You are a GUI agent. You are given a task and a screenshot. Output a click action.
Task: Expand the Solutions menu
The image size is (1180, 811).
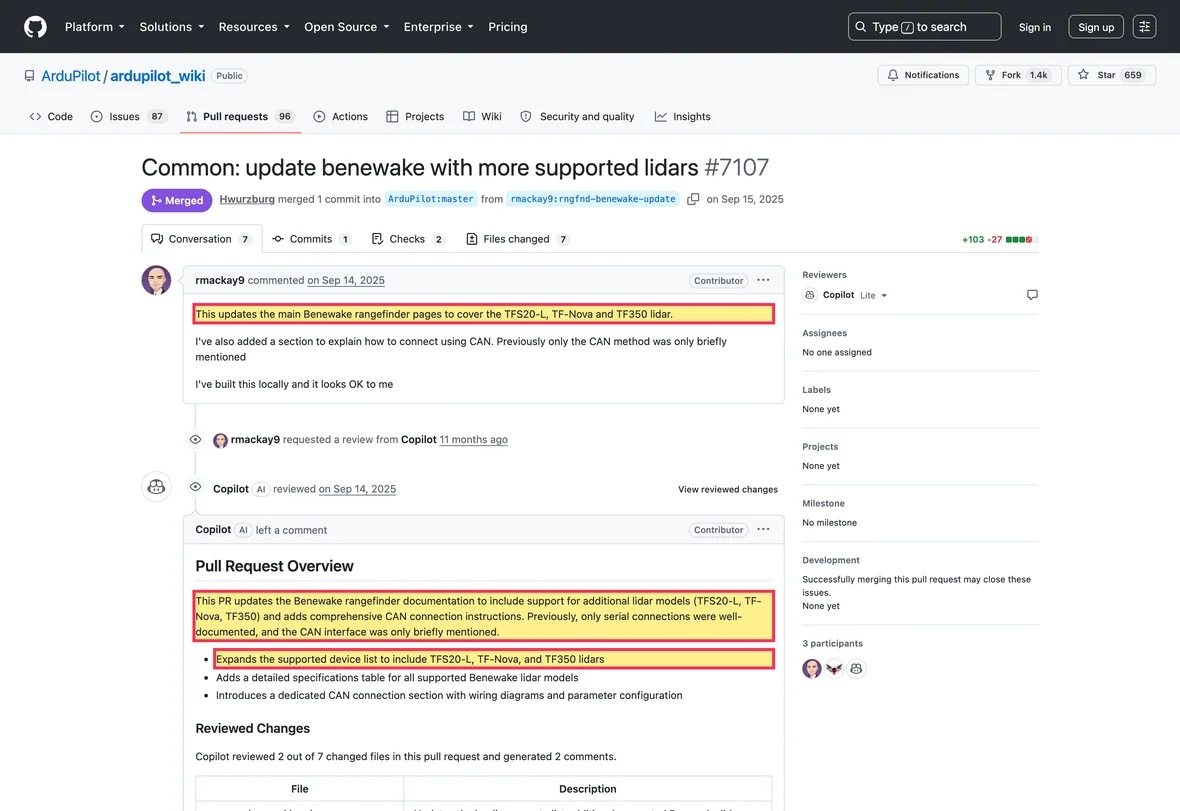(x=172, y=27)
